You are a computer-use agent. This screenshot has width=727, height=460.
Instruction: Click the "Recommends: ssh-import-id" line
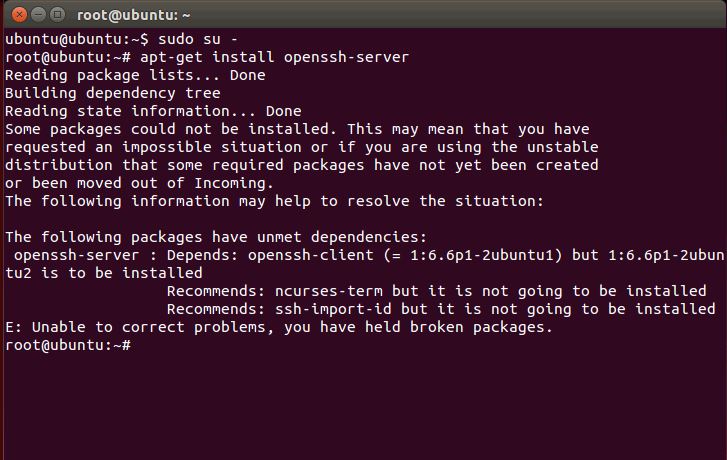click(x=440, y=309)
